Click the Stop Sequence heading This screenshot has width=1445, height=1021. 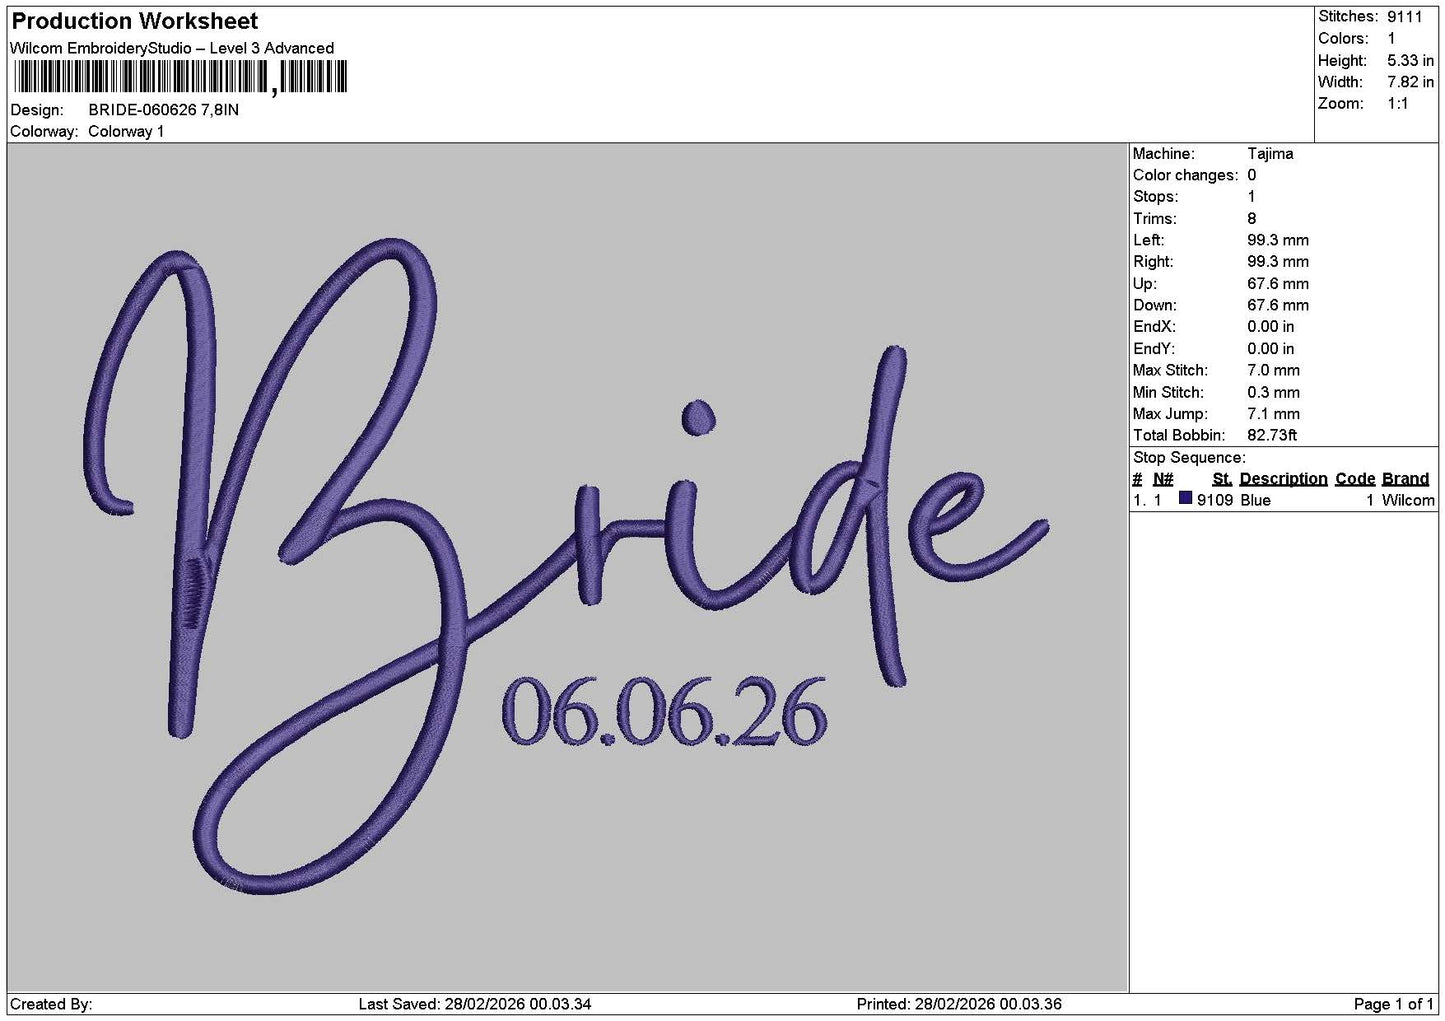coord(1189,458)
